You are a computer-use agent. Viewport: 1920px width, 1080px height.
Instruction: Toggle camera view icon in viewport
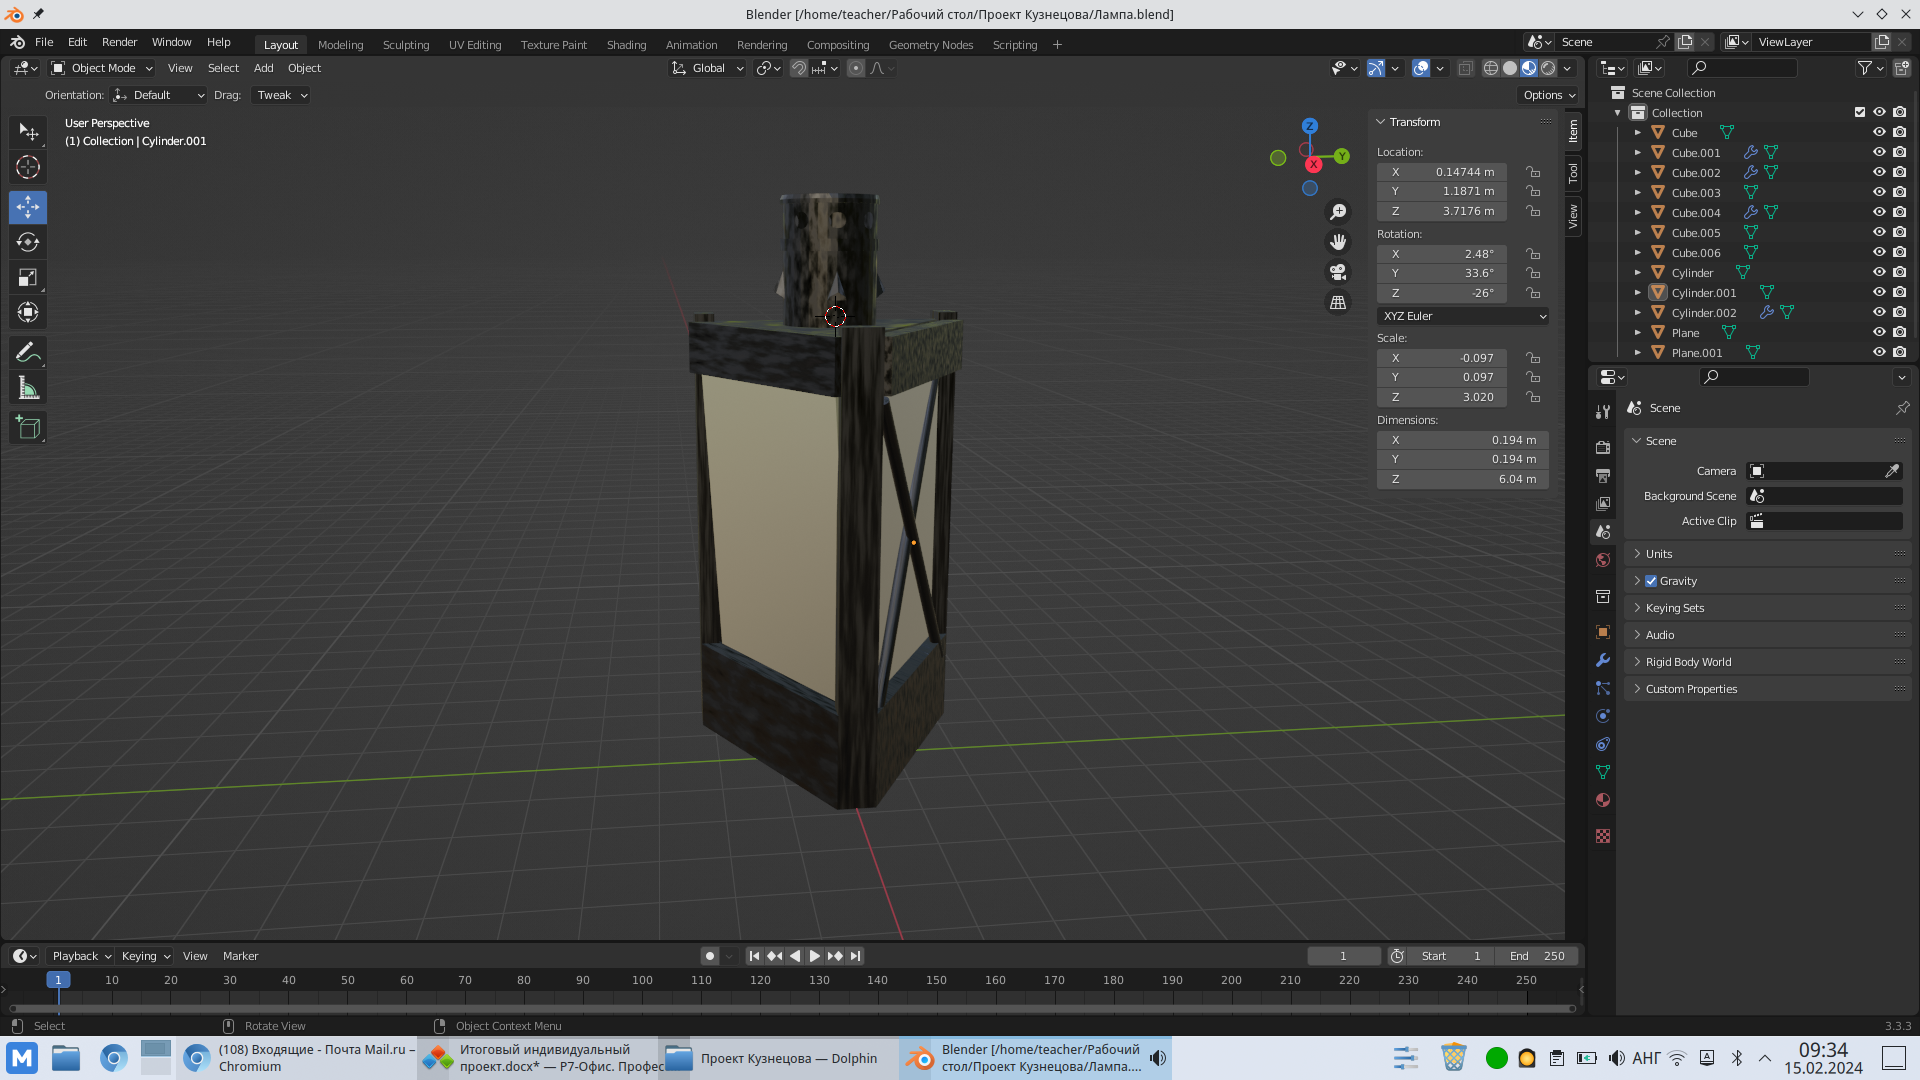coord(1338,272)
